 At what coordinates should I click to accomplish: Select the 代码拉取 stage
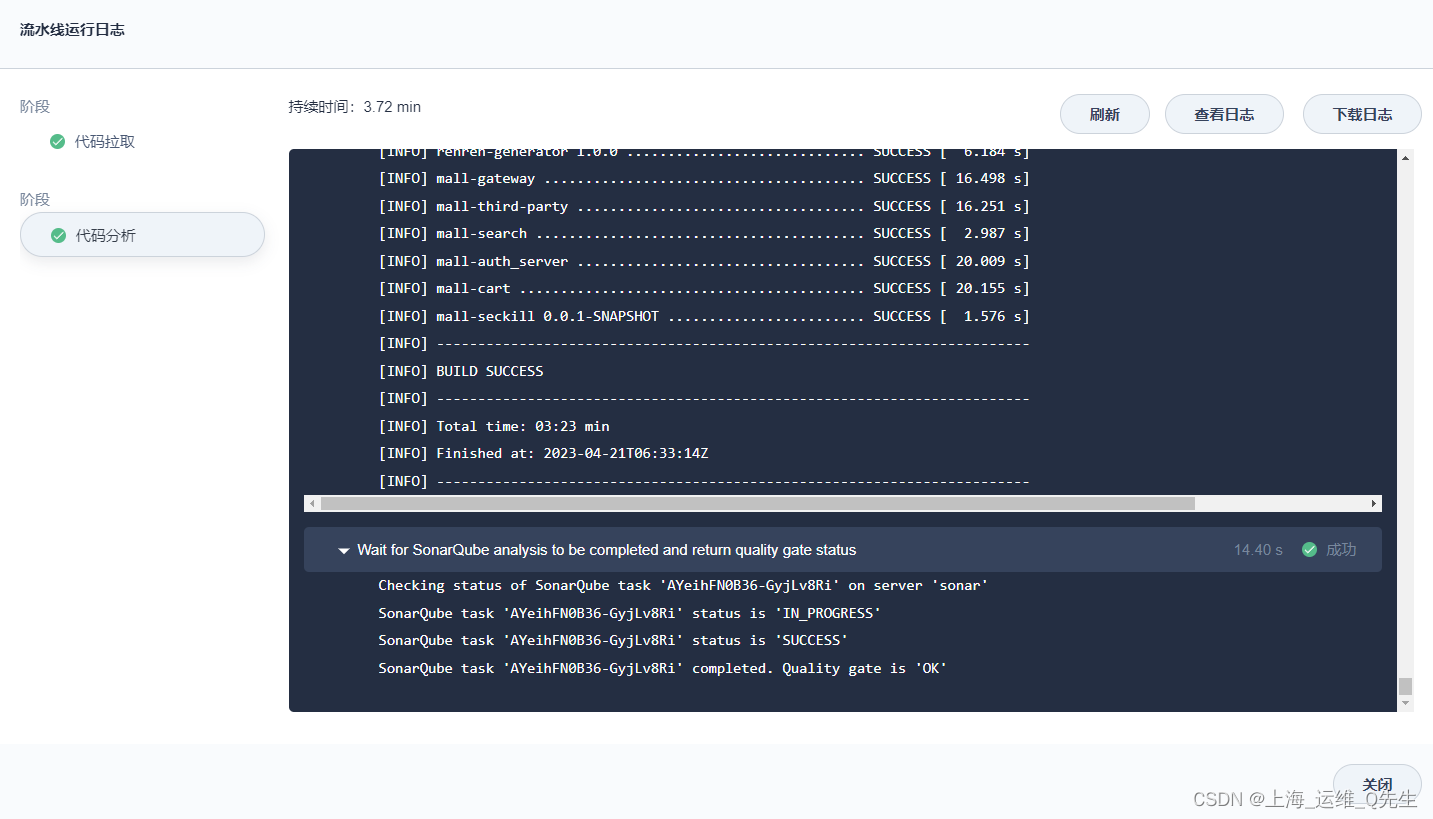(105, 142)
